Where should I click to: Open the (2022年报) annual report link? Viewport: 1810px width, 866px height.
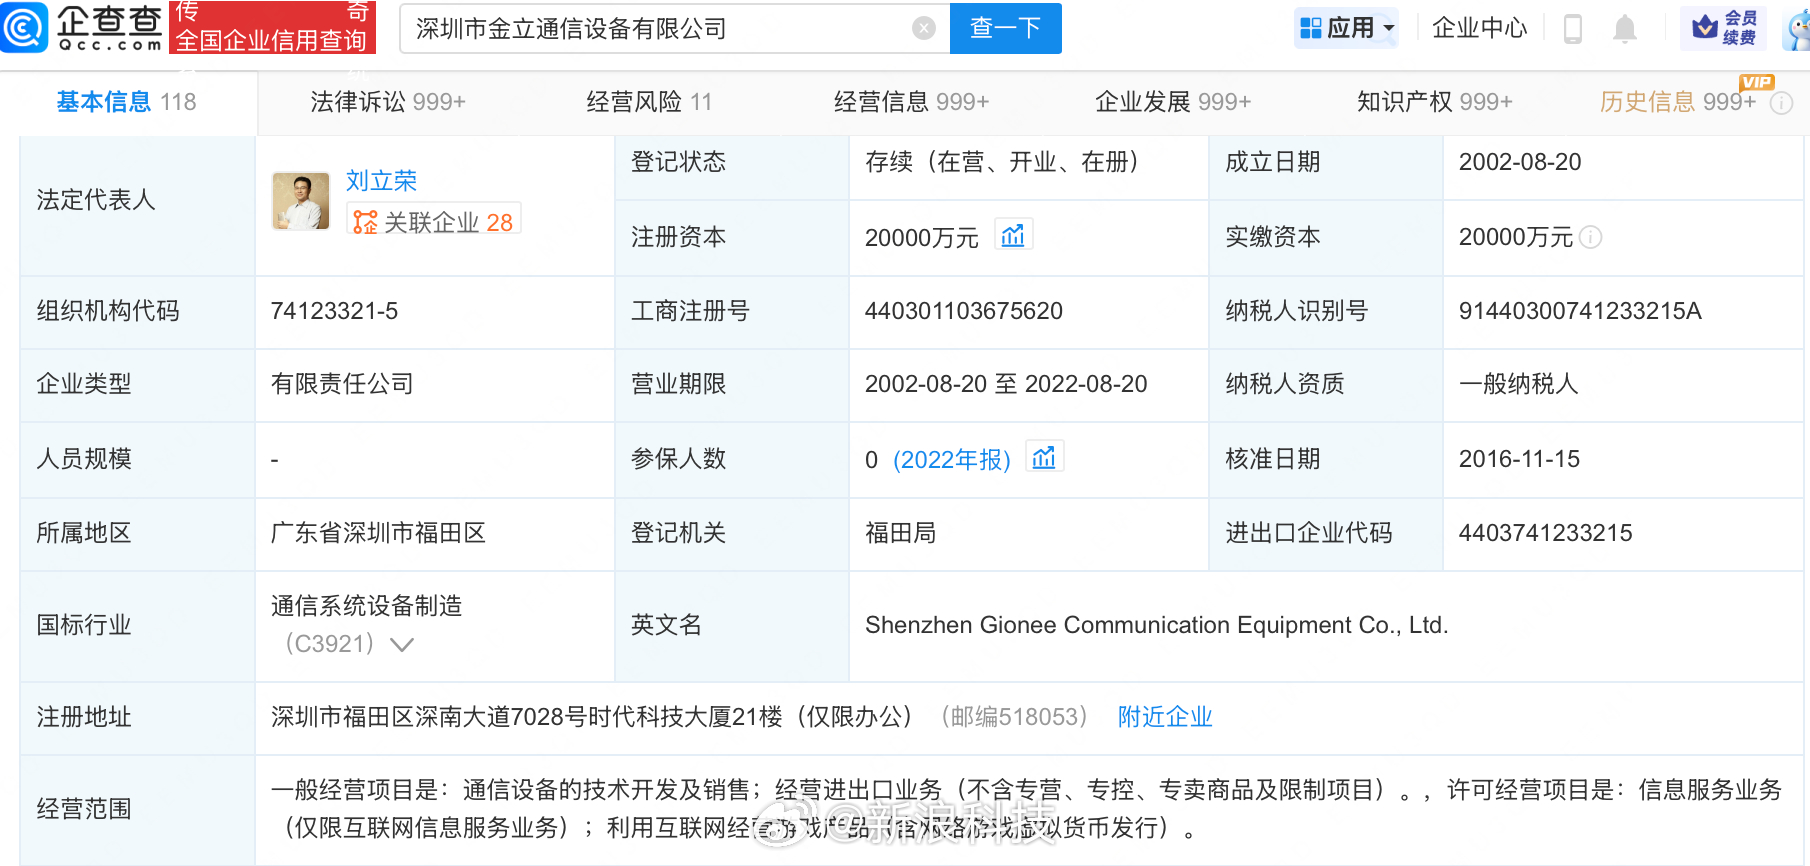click(x=952, y=459)
